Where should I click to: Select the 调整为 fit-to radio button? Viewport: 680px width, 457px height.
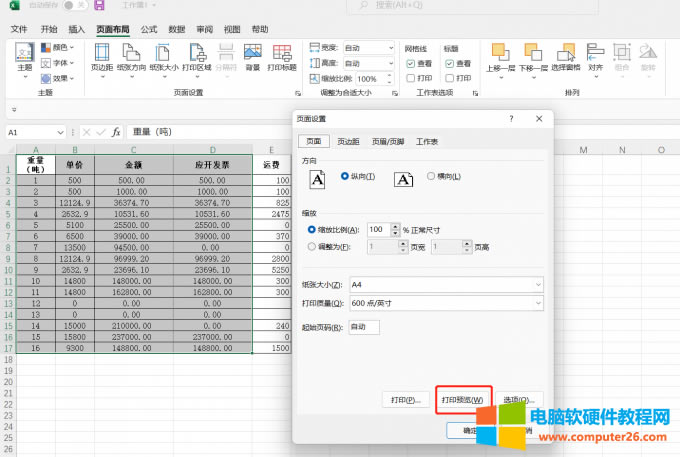[x=312, y=245]
